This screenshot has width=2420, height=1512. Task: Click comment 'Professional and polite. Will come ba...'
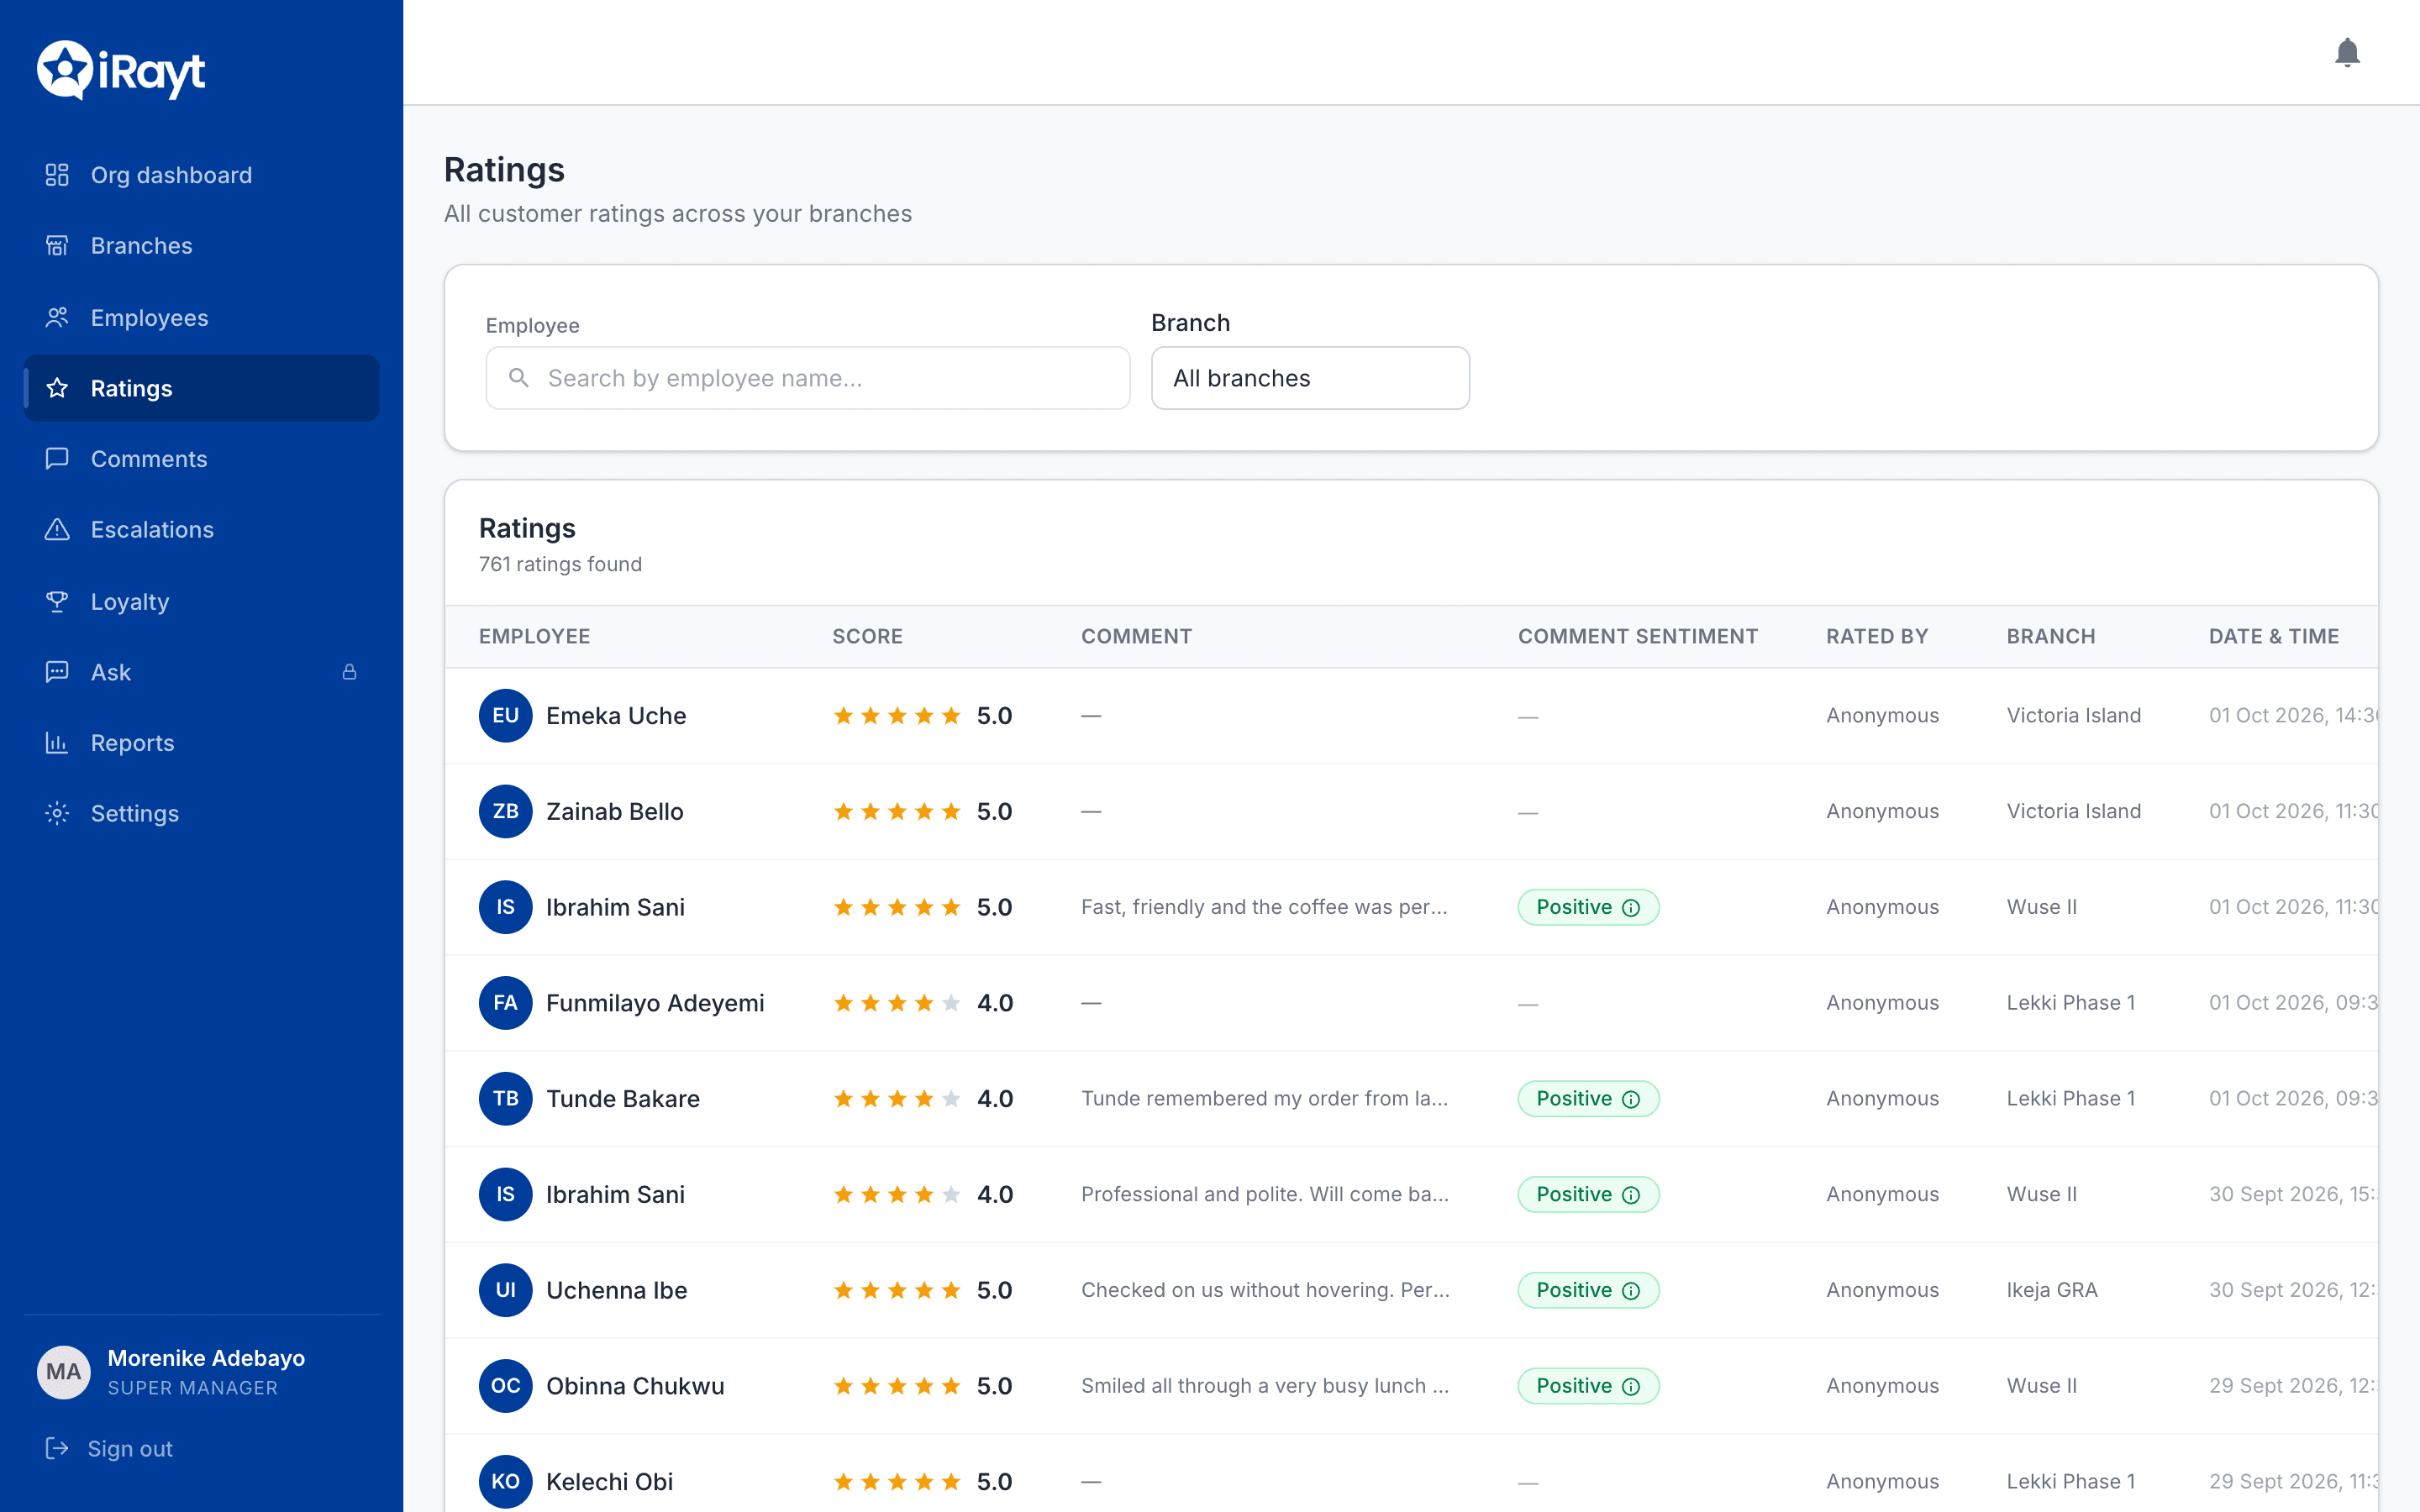[x=1265, y=1195]
